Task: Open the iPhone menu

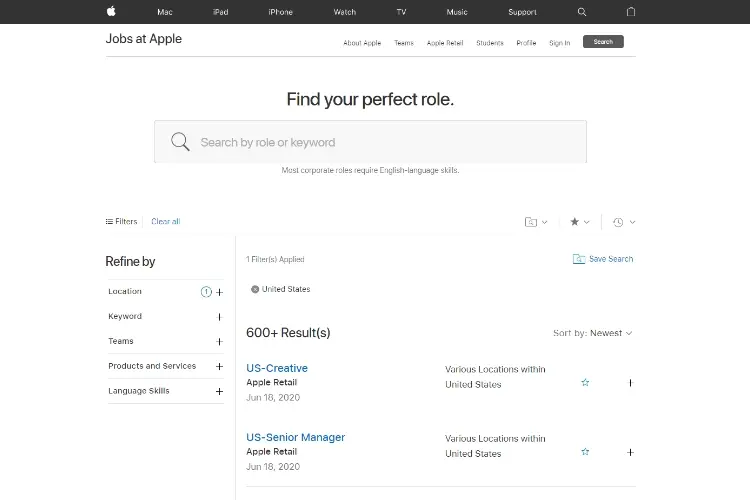Action: pos(280,12)
